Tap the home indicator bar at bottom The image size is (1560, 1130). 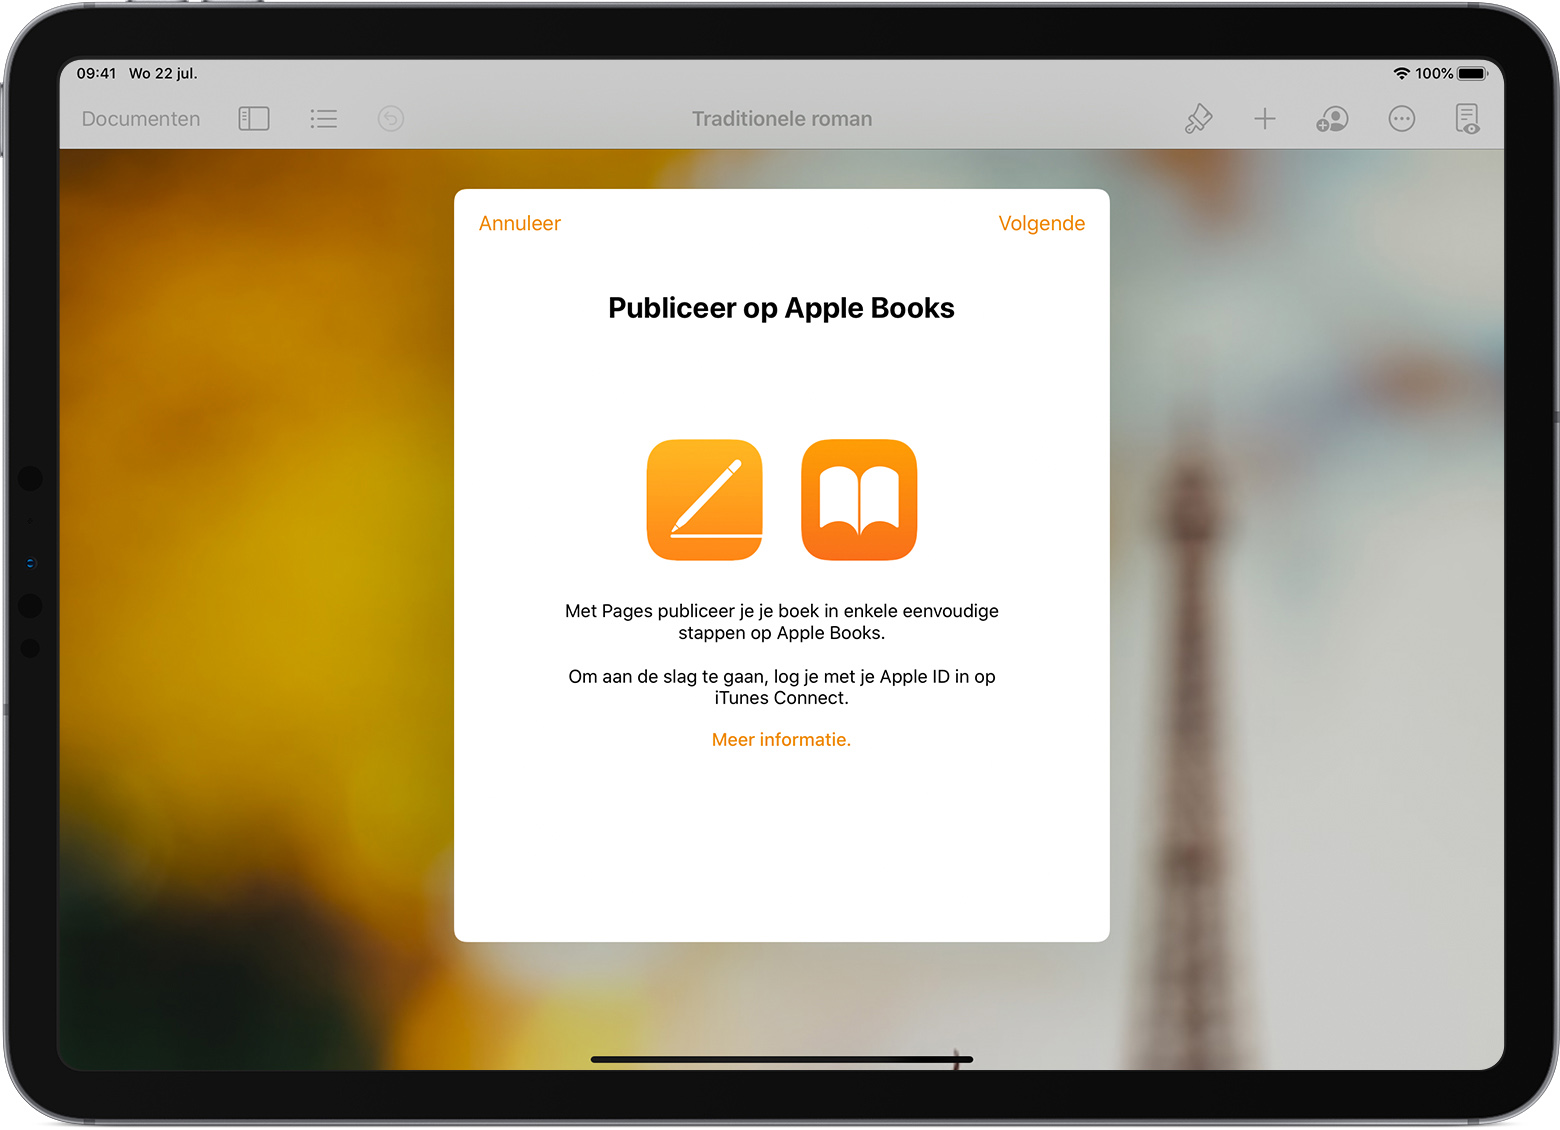click(x=781, y=1059)
